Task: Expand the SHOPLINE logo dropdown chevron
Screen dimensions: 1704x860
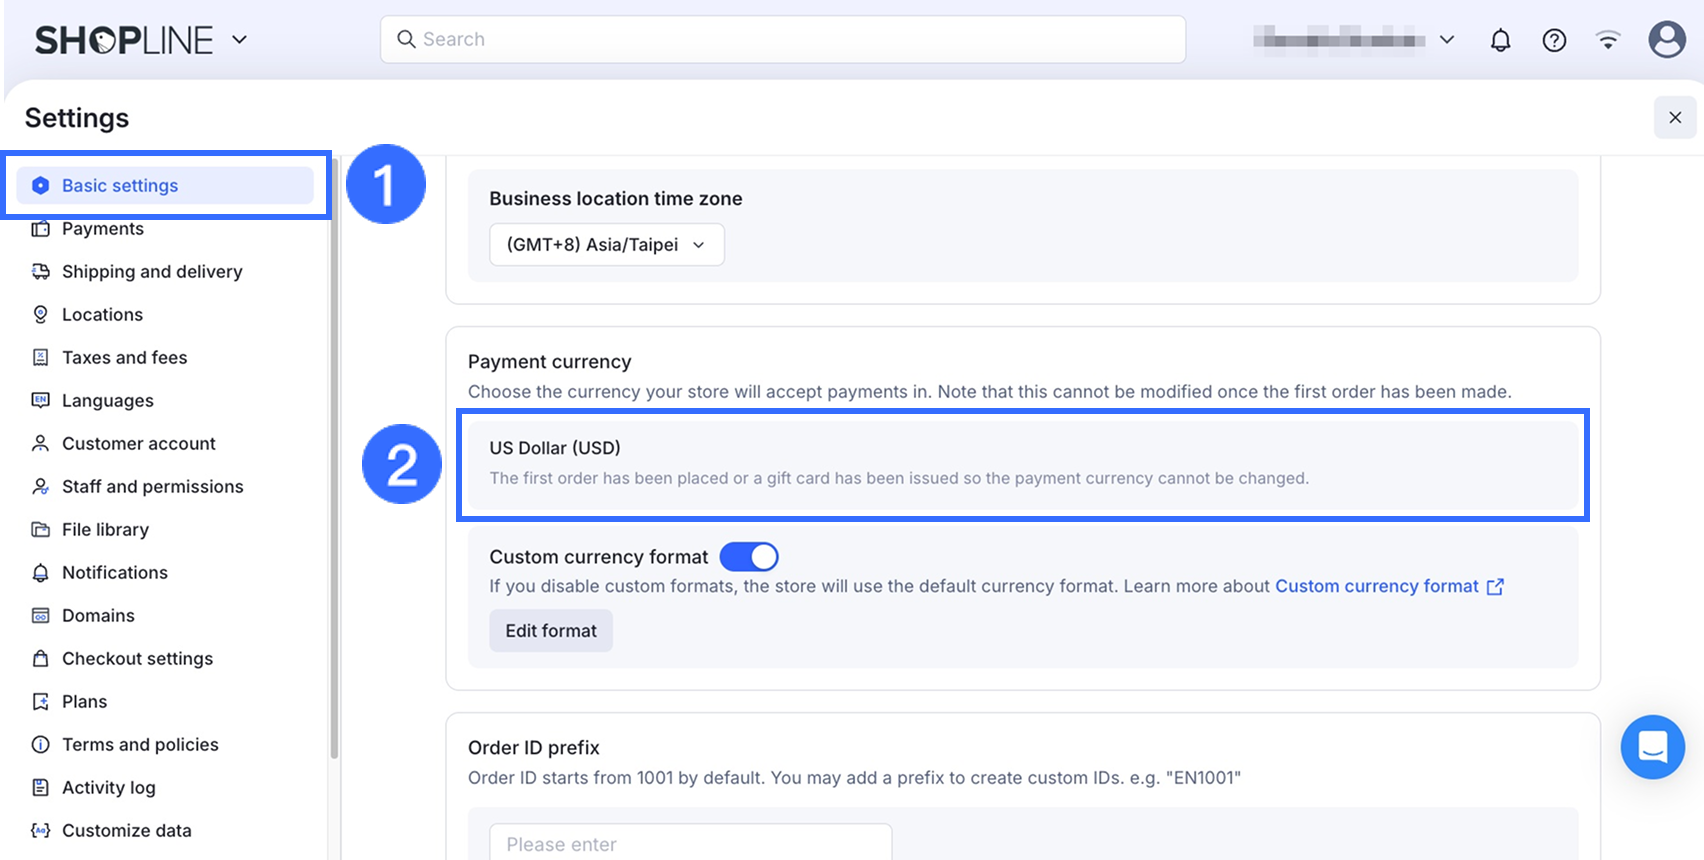Action: pos(239,40)
